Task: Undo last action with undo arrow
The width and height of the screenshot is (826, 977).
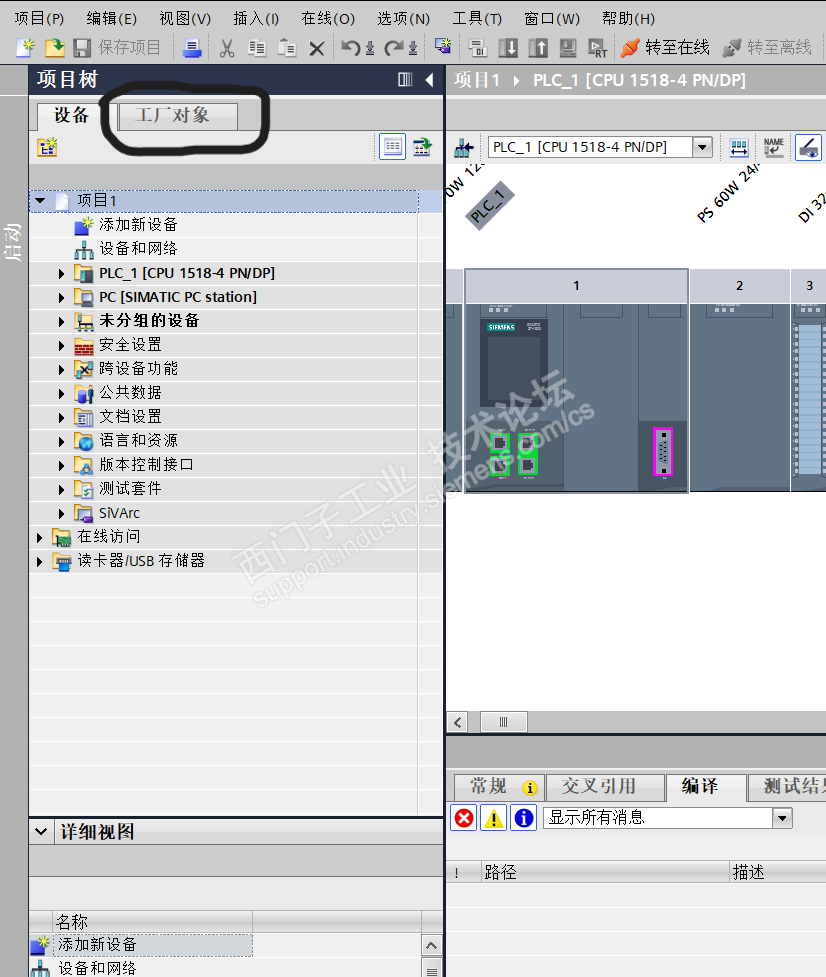Action: [x=351, y=47]
